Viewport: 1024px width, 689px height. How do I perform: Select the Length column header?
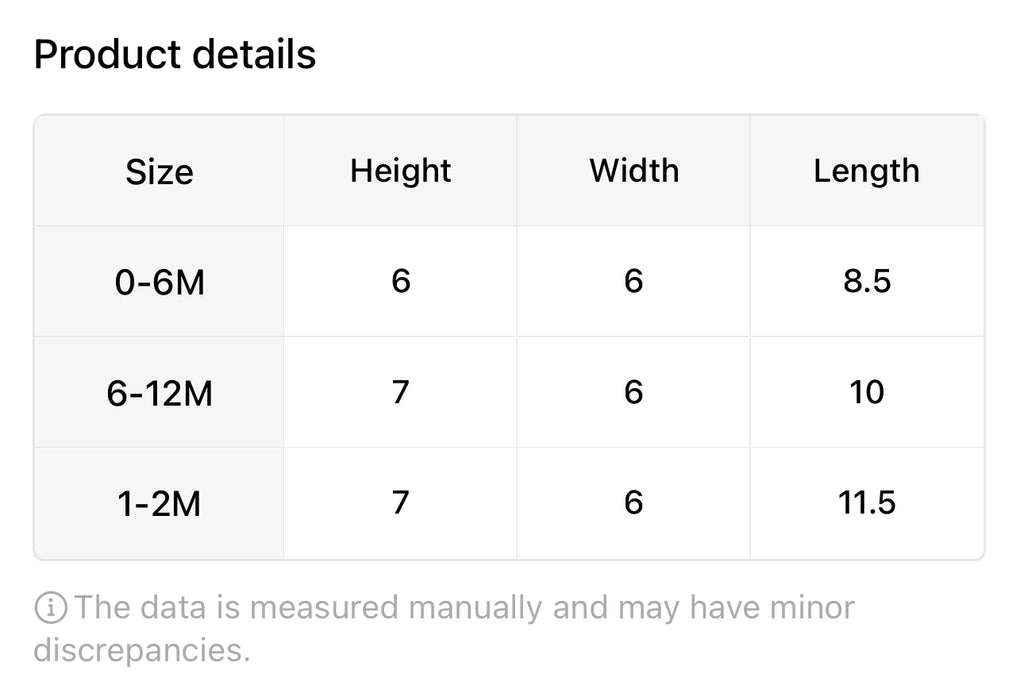click(866, 171)
